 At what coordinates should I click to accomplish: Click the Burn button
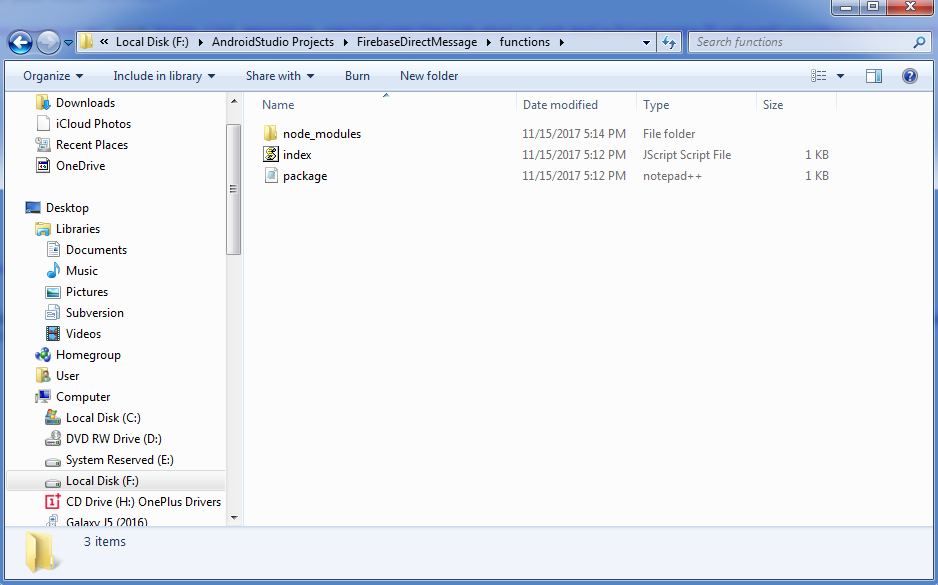(357, 76)
